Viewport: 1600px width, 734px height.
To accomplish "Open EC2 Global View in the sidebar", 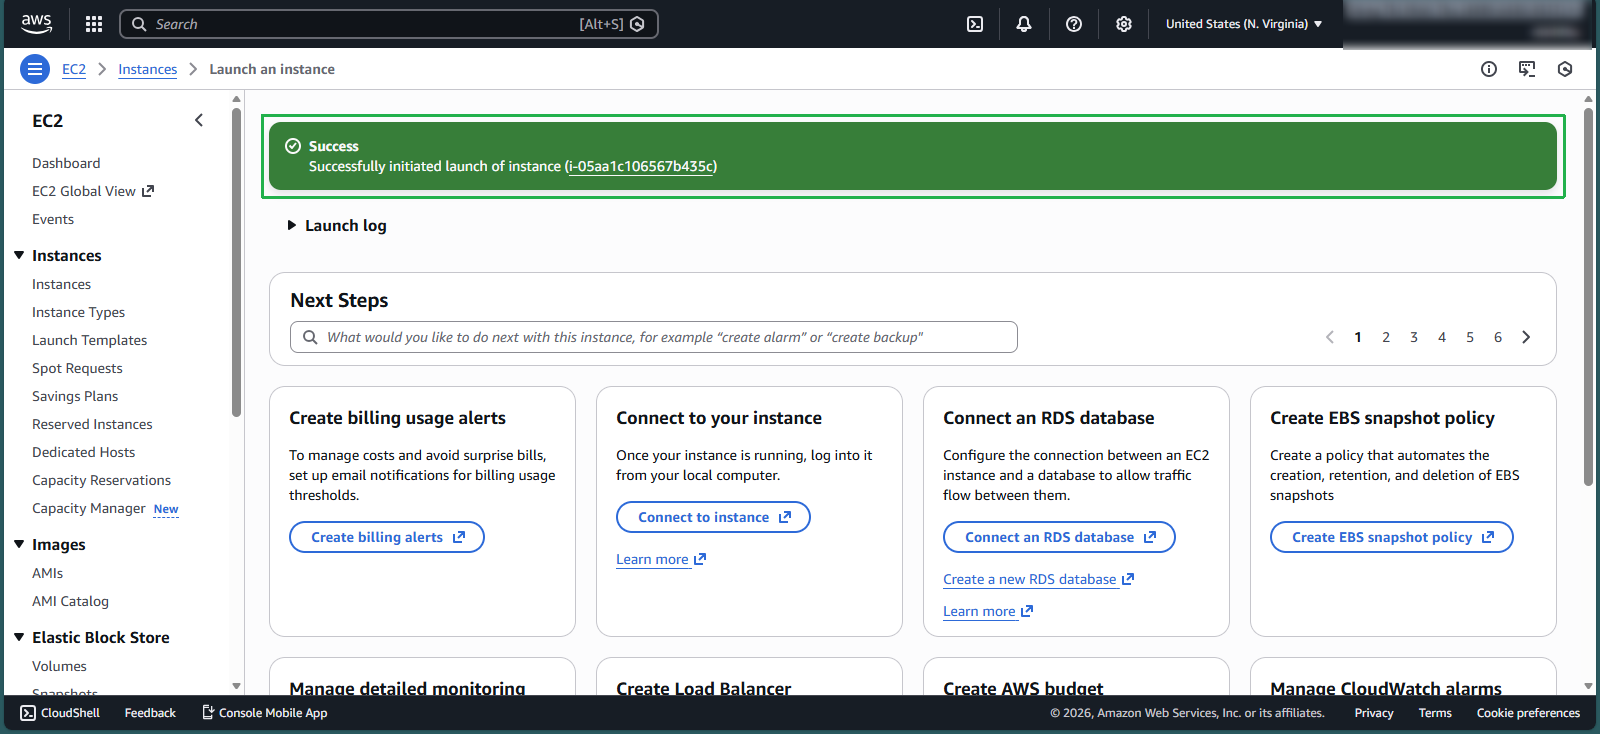I will 84,191.
